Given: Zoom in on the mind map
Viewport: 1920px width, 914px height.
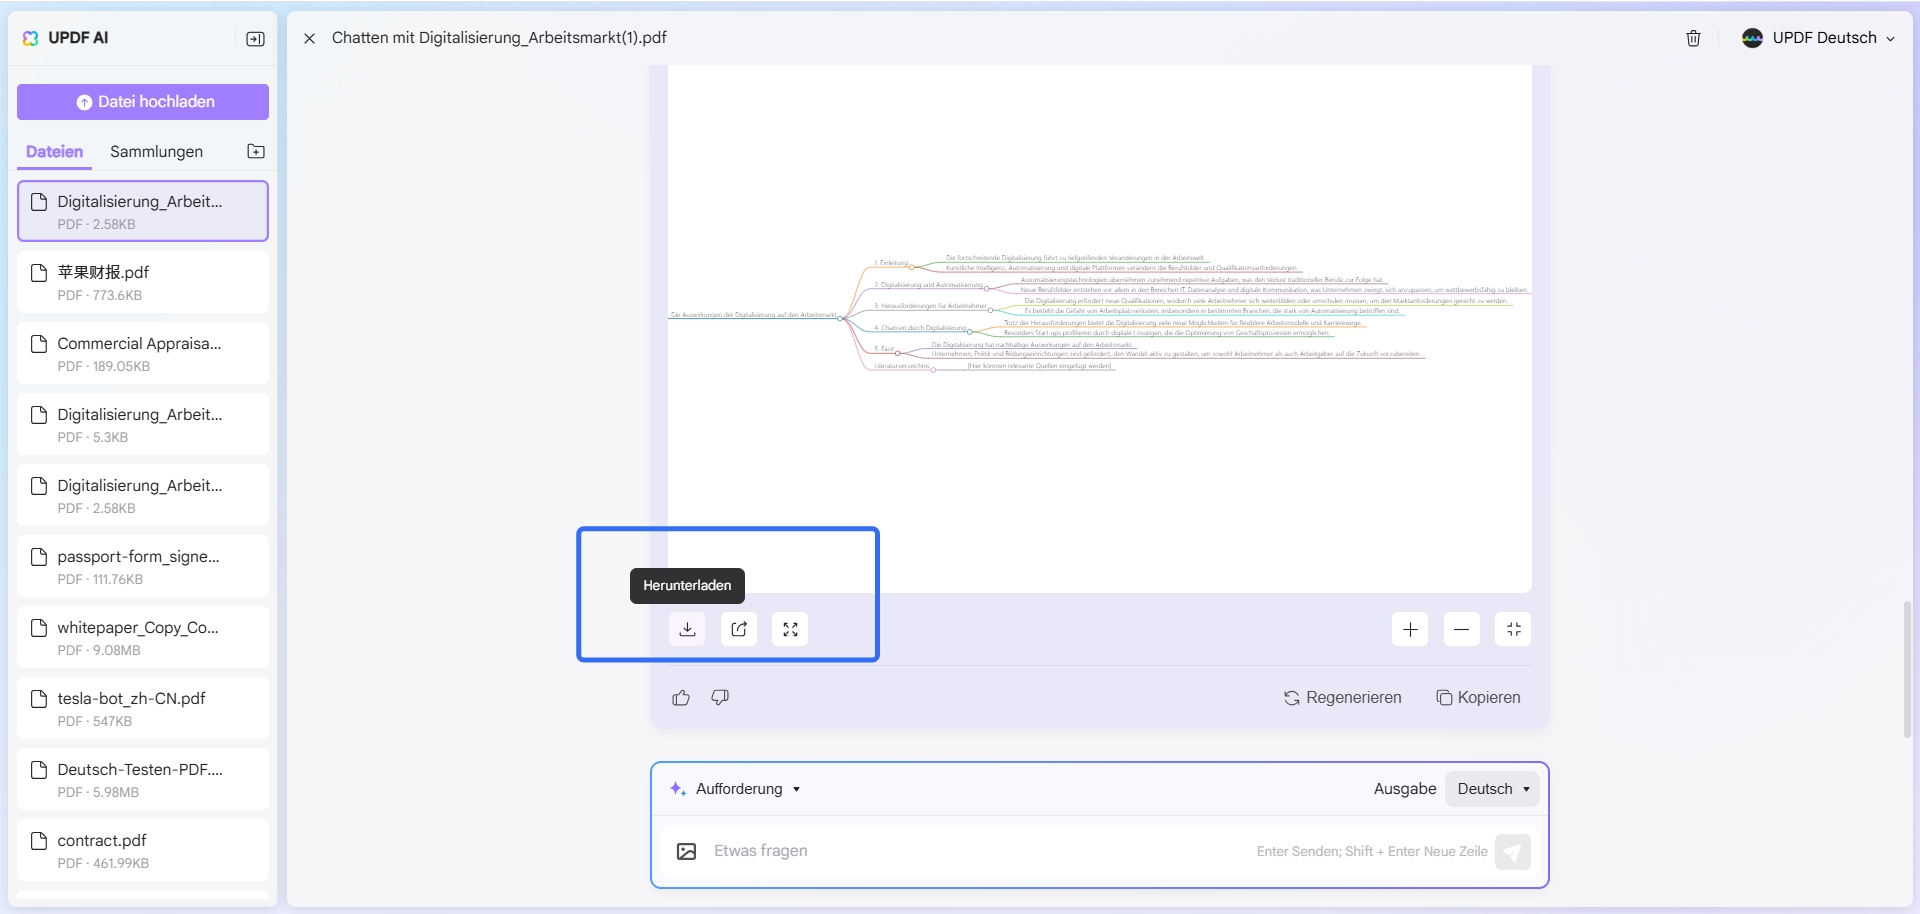Looking at the screenshot, I should (1410, 629).
